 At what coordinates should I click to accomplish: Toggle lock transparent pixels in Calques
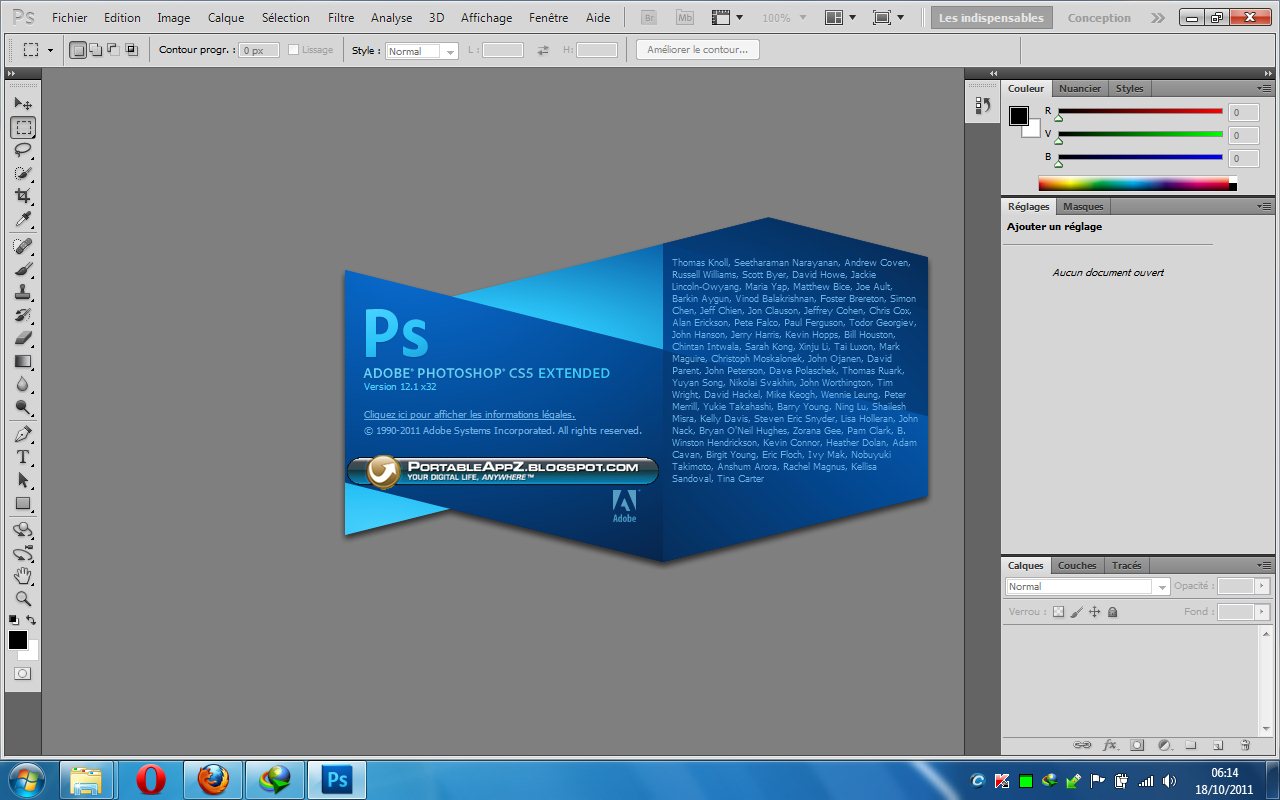click(x=1059, y=612)
